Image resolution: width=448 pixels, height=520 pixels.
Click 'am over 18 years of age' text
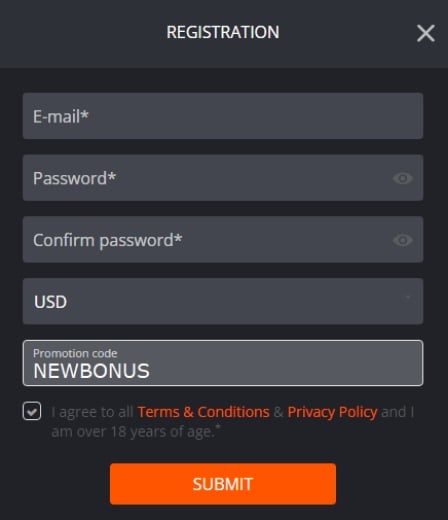[x=133, y=432]
